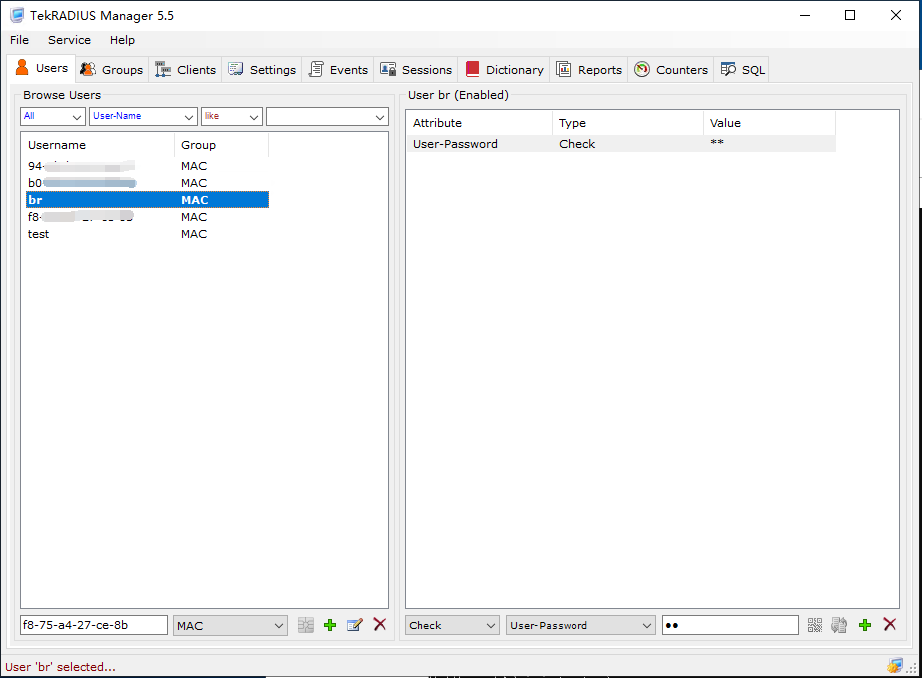Expand the User-Name attribute filter dropdown

click(143, 116)
